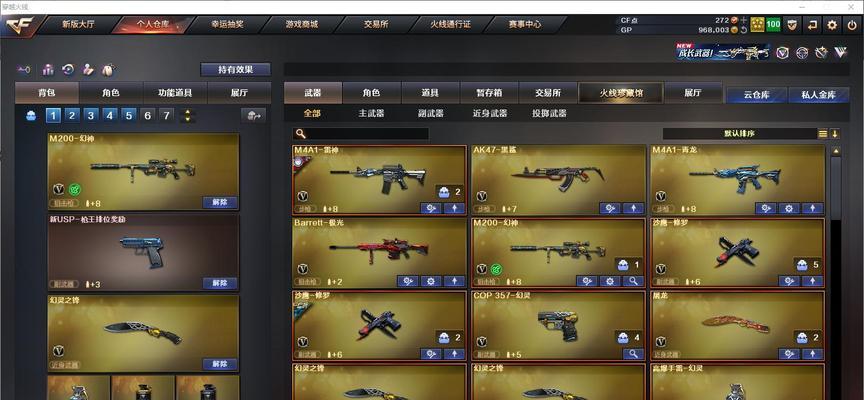Click the backpack share arrow button
Image resolution: width=864 pixels, height=400 pixels.
pos(253,115)
